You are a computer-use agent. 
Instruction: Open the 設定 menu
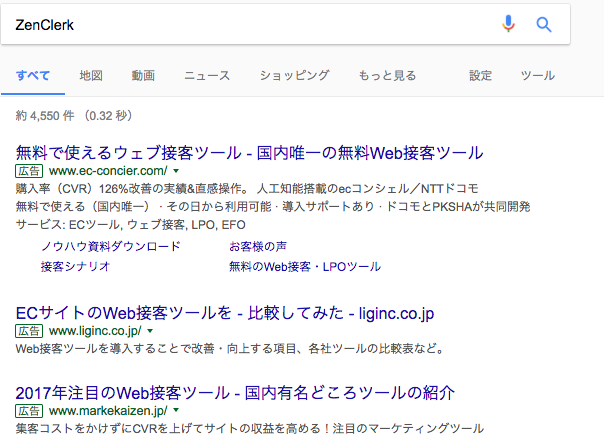(x=480, y=76)
